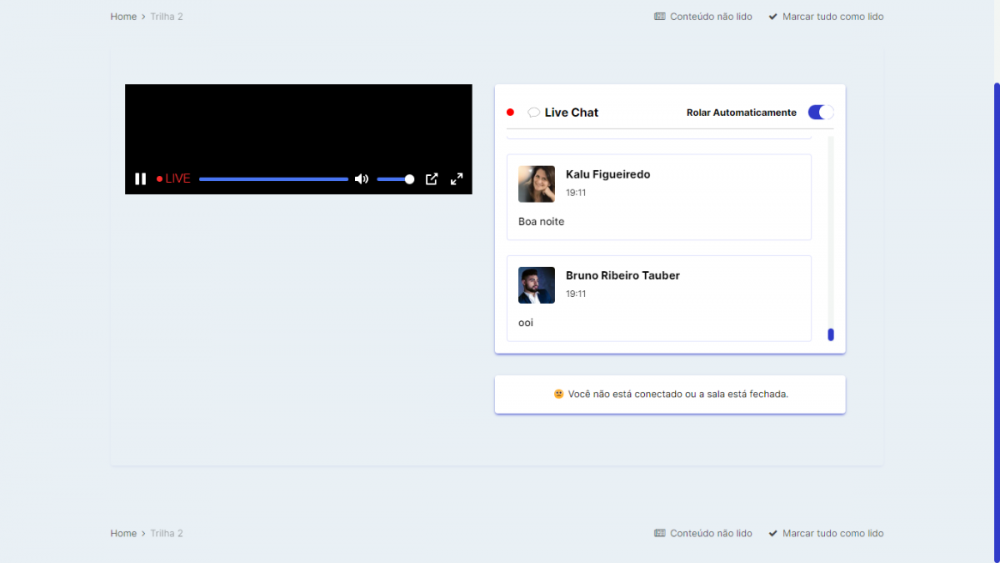The image size is (1000, 563).
Task: Open video in pop-out window
Action: 432,179
